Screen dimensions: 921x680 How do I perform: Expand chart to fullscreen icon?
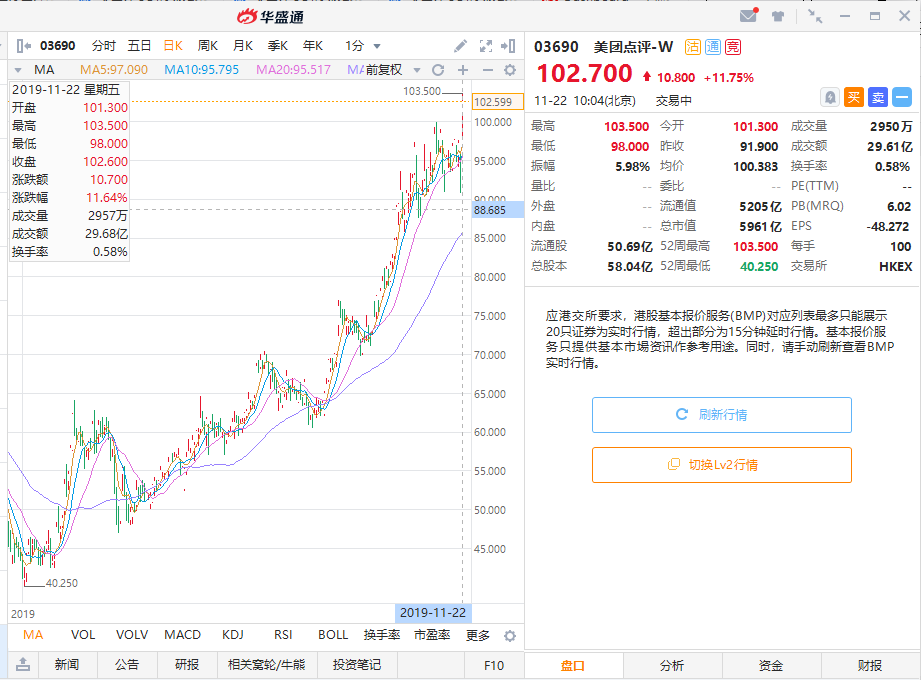point(486,46)
